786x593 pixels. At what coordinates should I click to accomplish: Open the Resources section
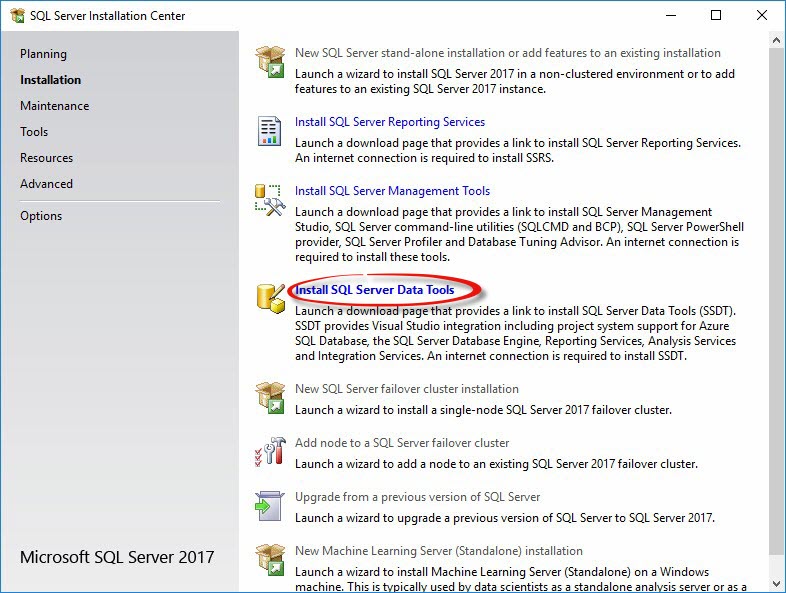point(47,158)
